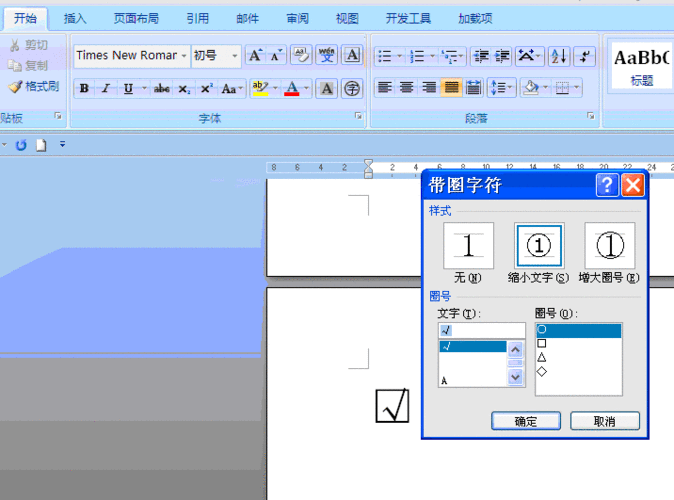The width and height of the screenshot is (674, 500).
Task: Align text right
Action: [429, 88]
